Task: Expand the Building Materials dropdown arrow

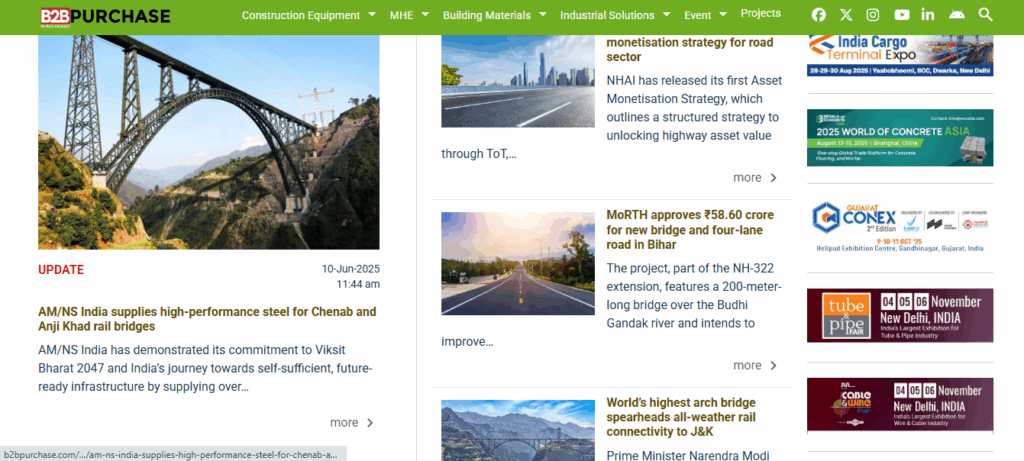Action: tap(543, 14)
